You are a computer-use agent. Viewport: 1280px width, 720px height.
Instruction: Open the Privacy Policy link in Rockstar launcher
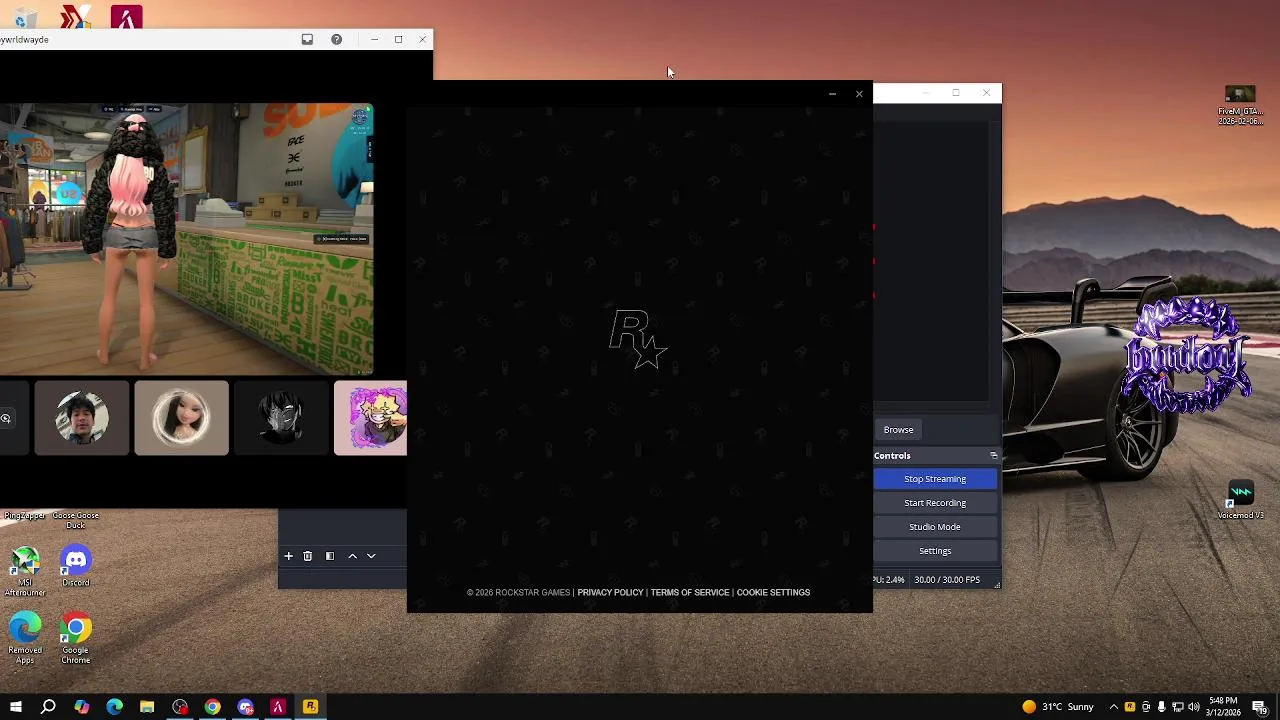point(610,593)
